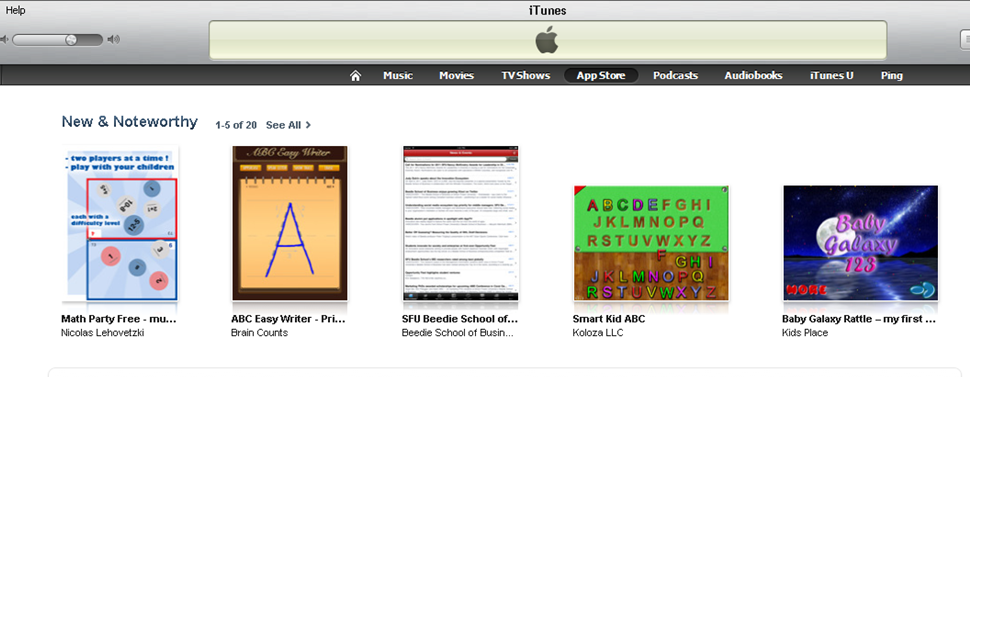This screenshot has height=630, width=1008.
Task: Open the TV Shows section
Action: click(x=526, y=75)
